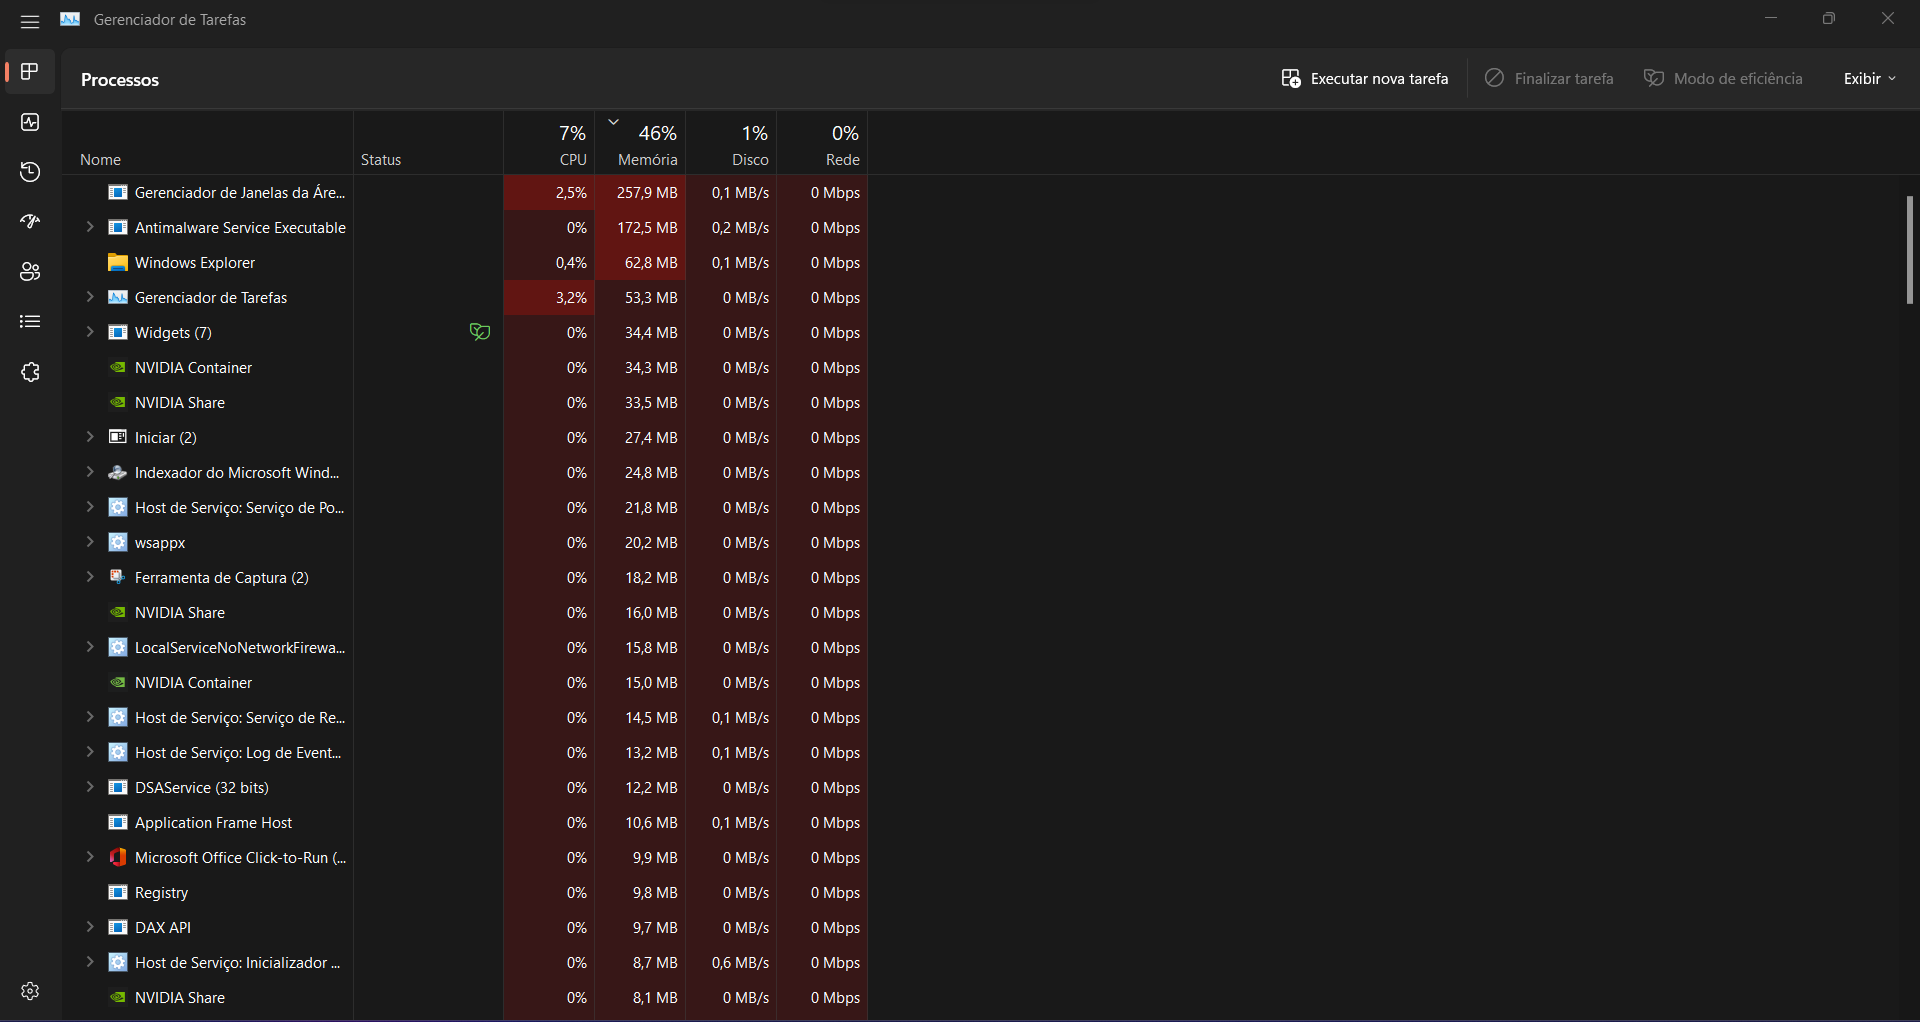Open the Users sidebar icon
Image resolution: width=1920 pixels, height=1022 pixels.
coord(30,272)
